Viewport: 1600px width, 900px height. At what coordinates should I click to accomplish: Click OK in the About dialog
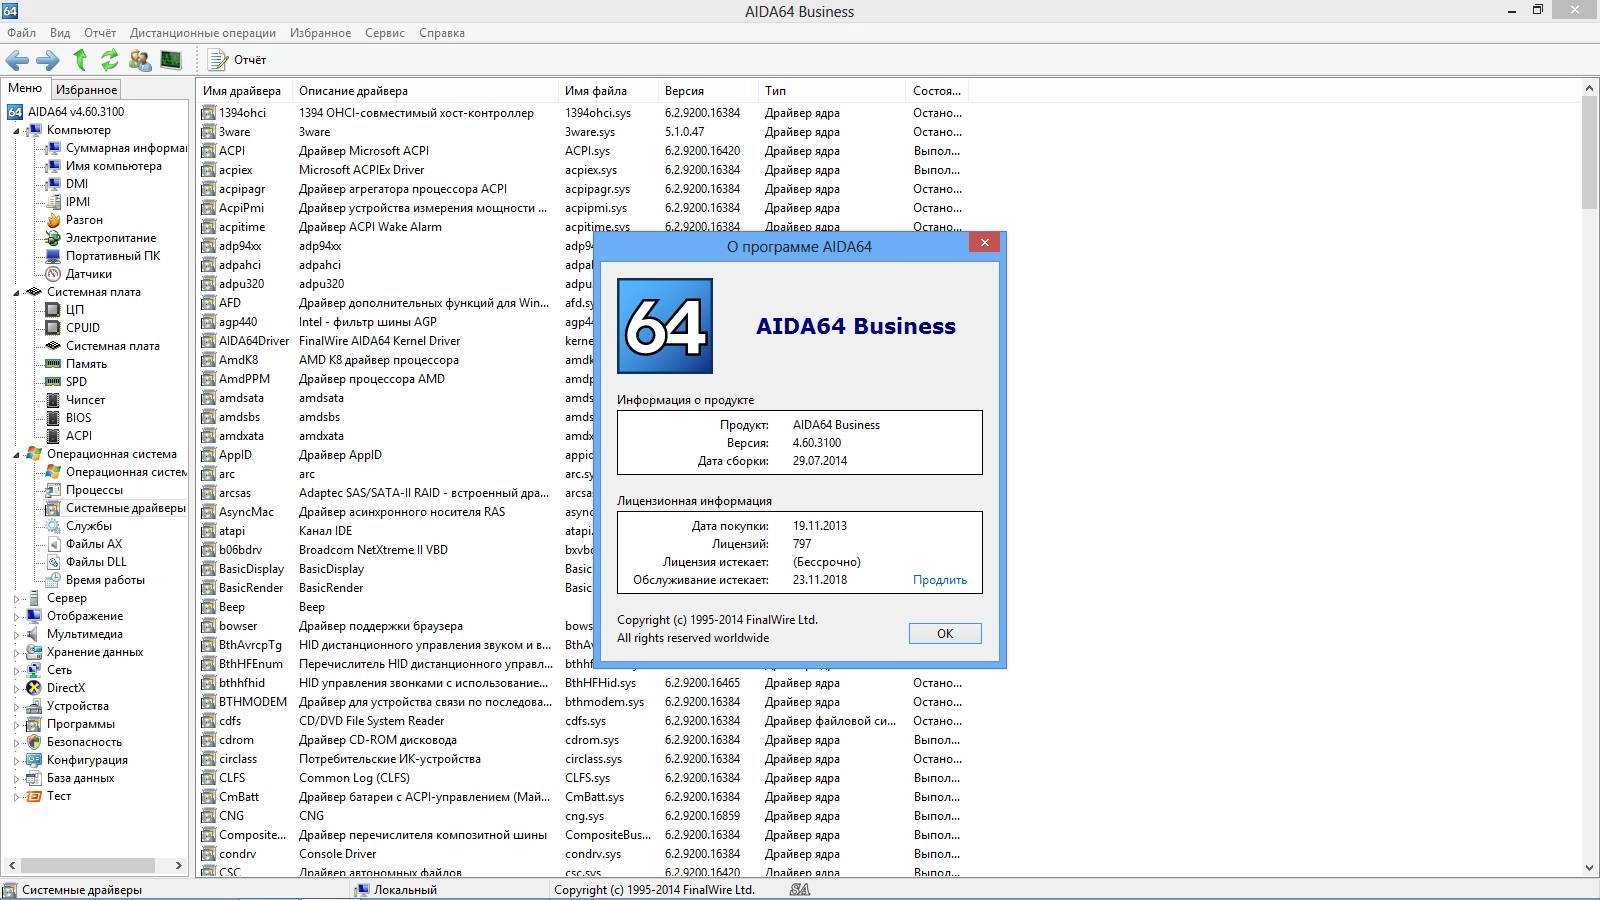[x=945, y=633]
